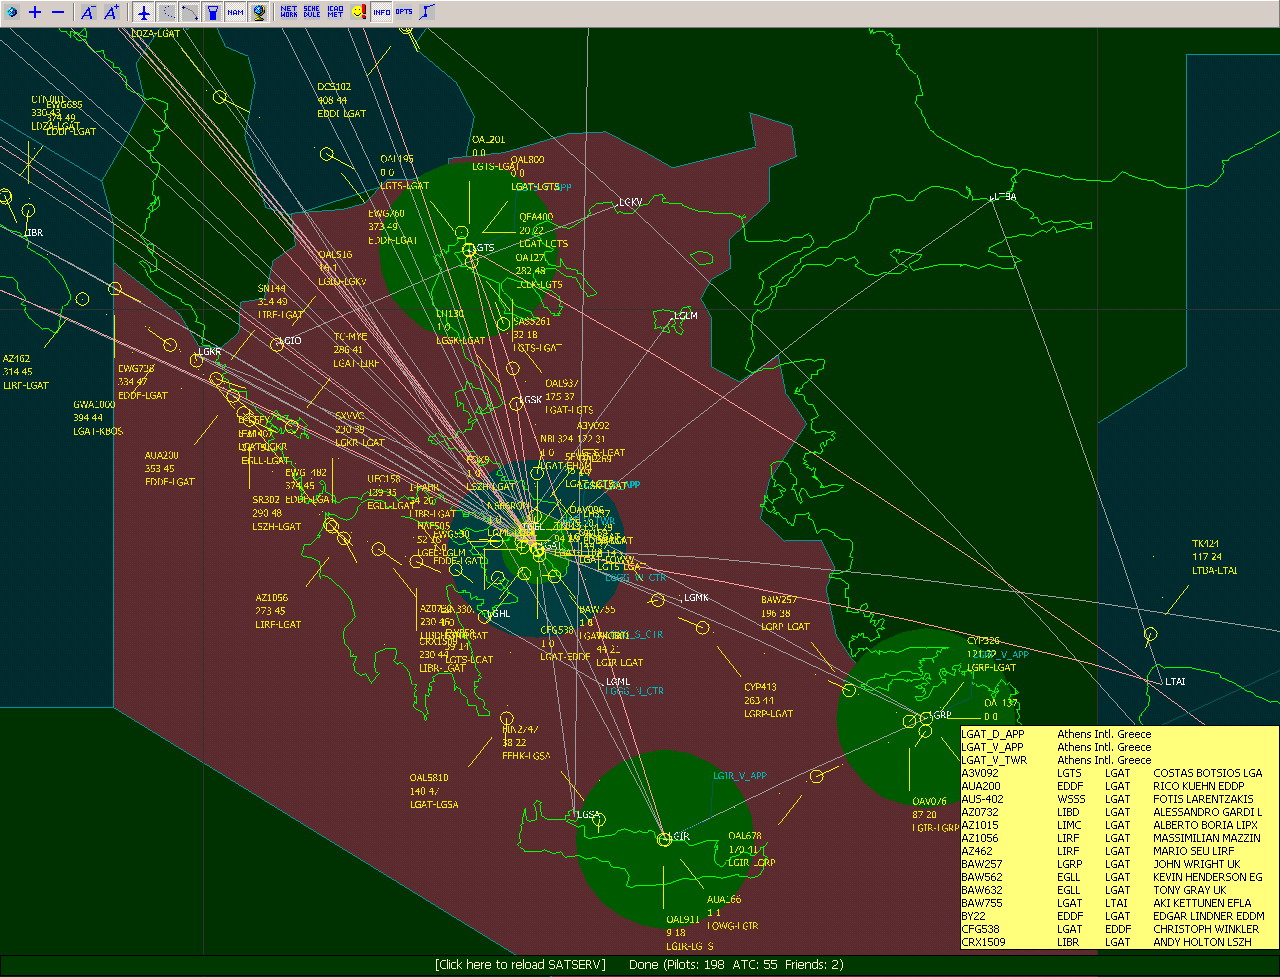Select AUA200 row in the info list

point(1117,785)
